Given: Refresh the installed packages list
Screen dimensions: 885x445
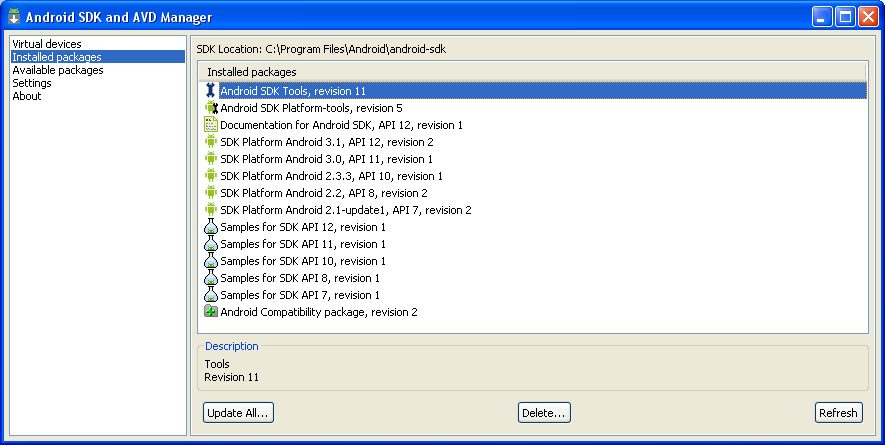Looking at the screenshot, I should pyautogui.click(x=838, y=412).
